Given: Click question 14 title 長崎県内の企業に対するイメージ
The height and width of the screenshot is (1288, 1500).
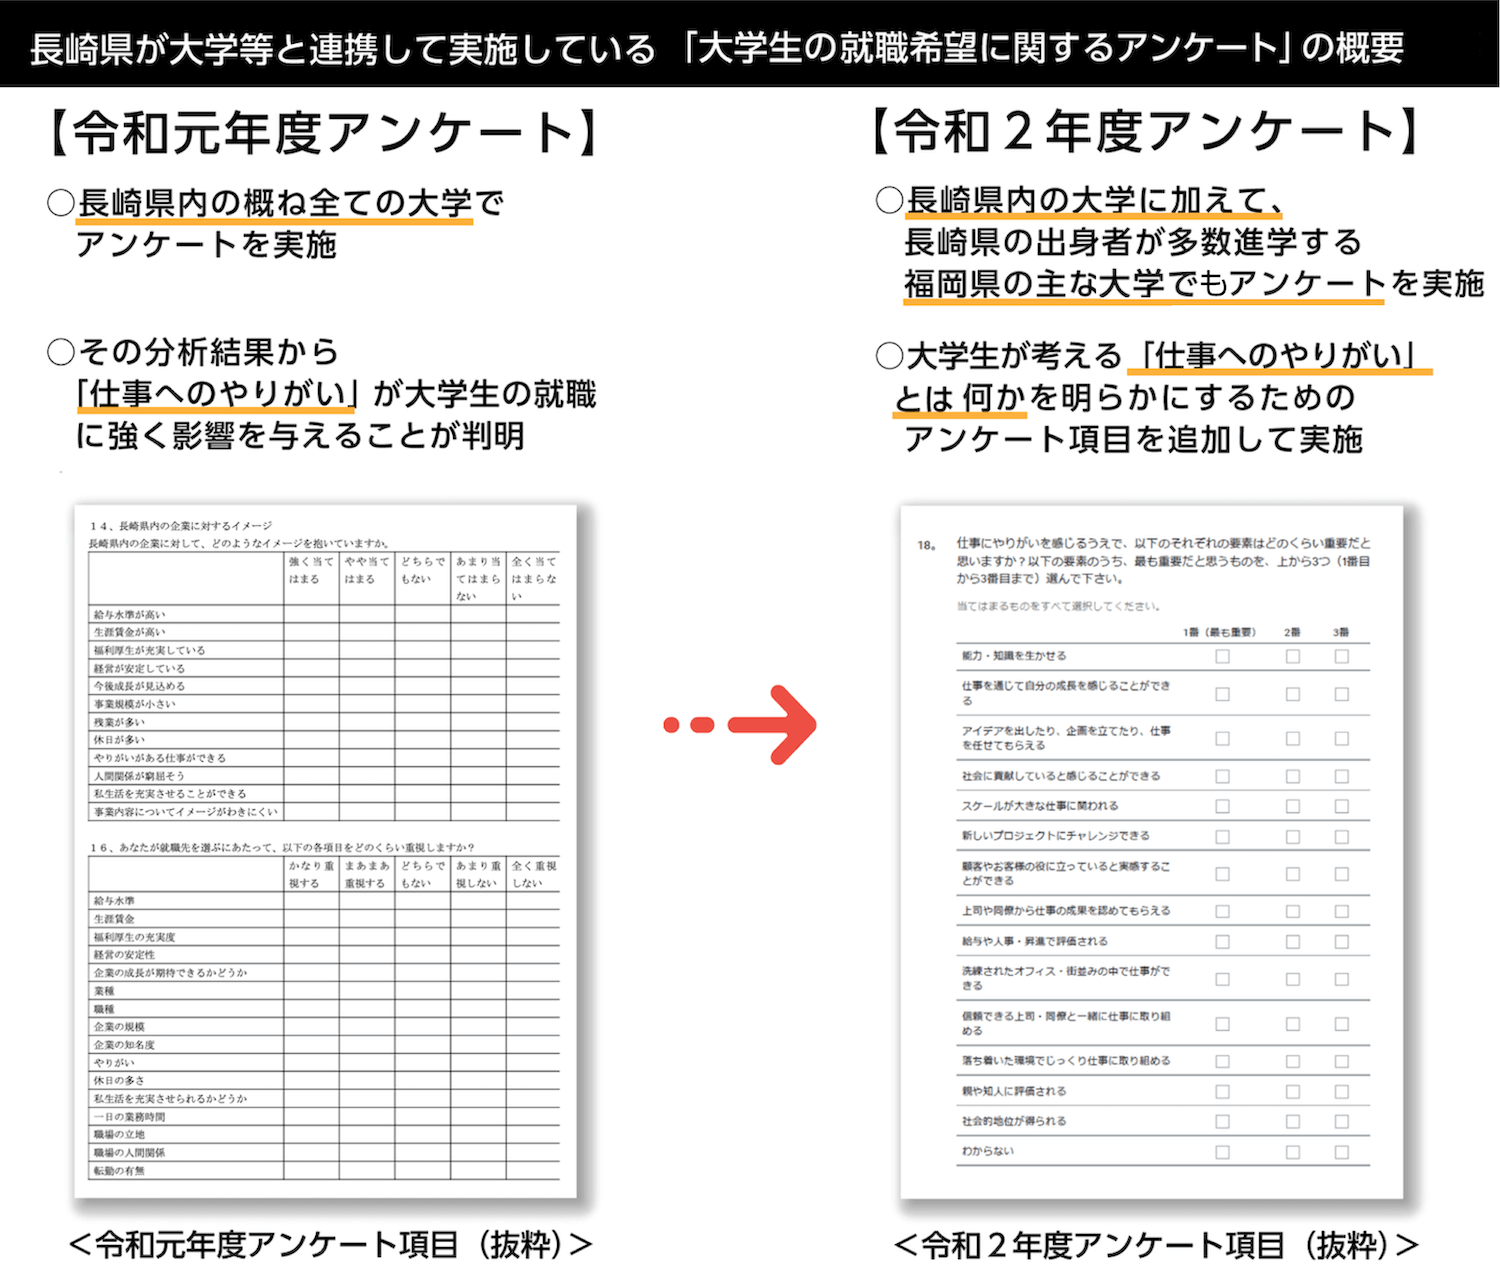Looking at the screenshot, I should [x=195, y=526].
